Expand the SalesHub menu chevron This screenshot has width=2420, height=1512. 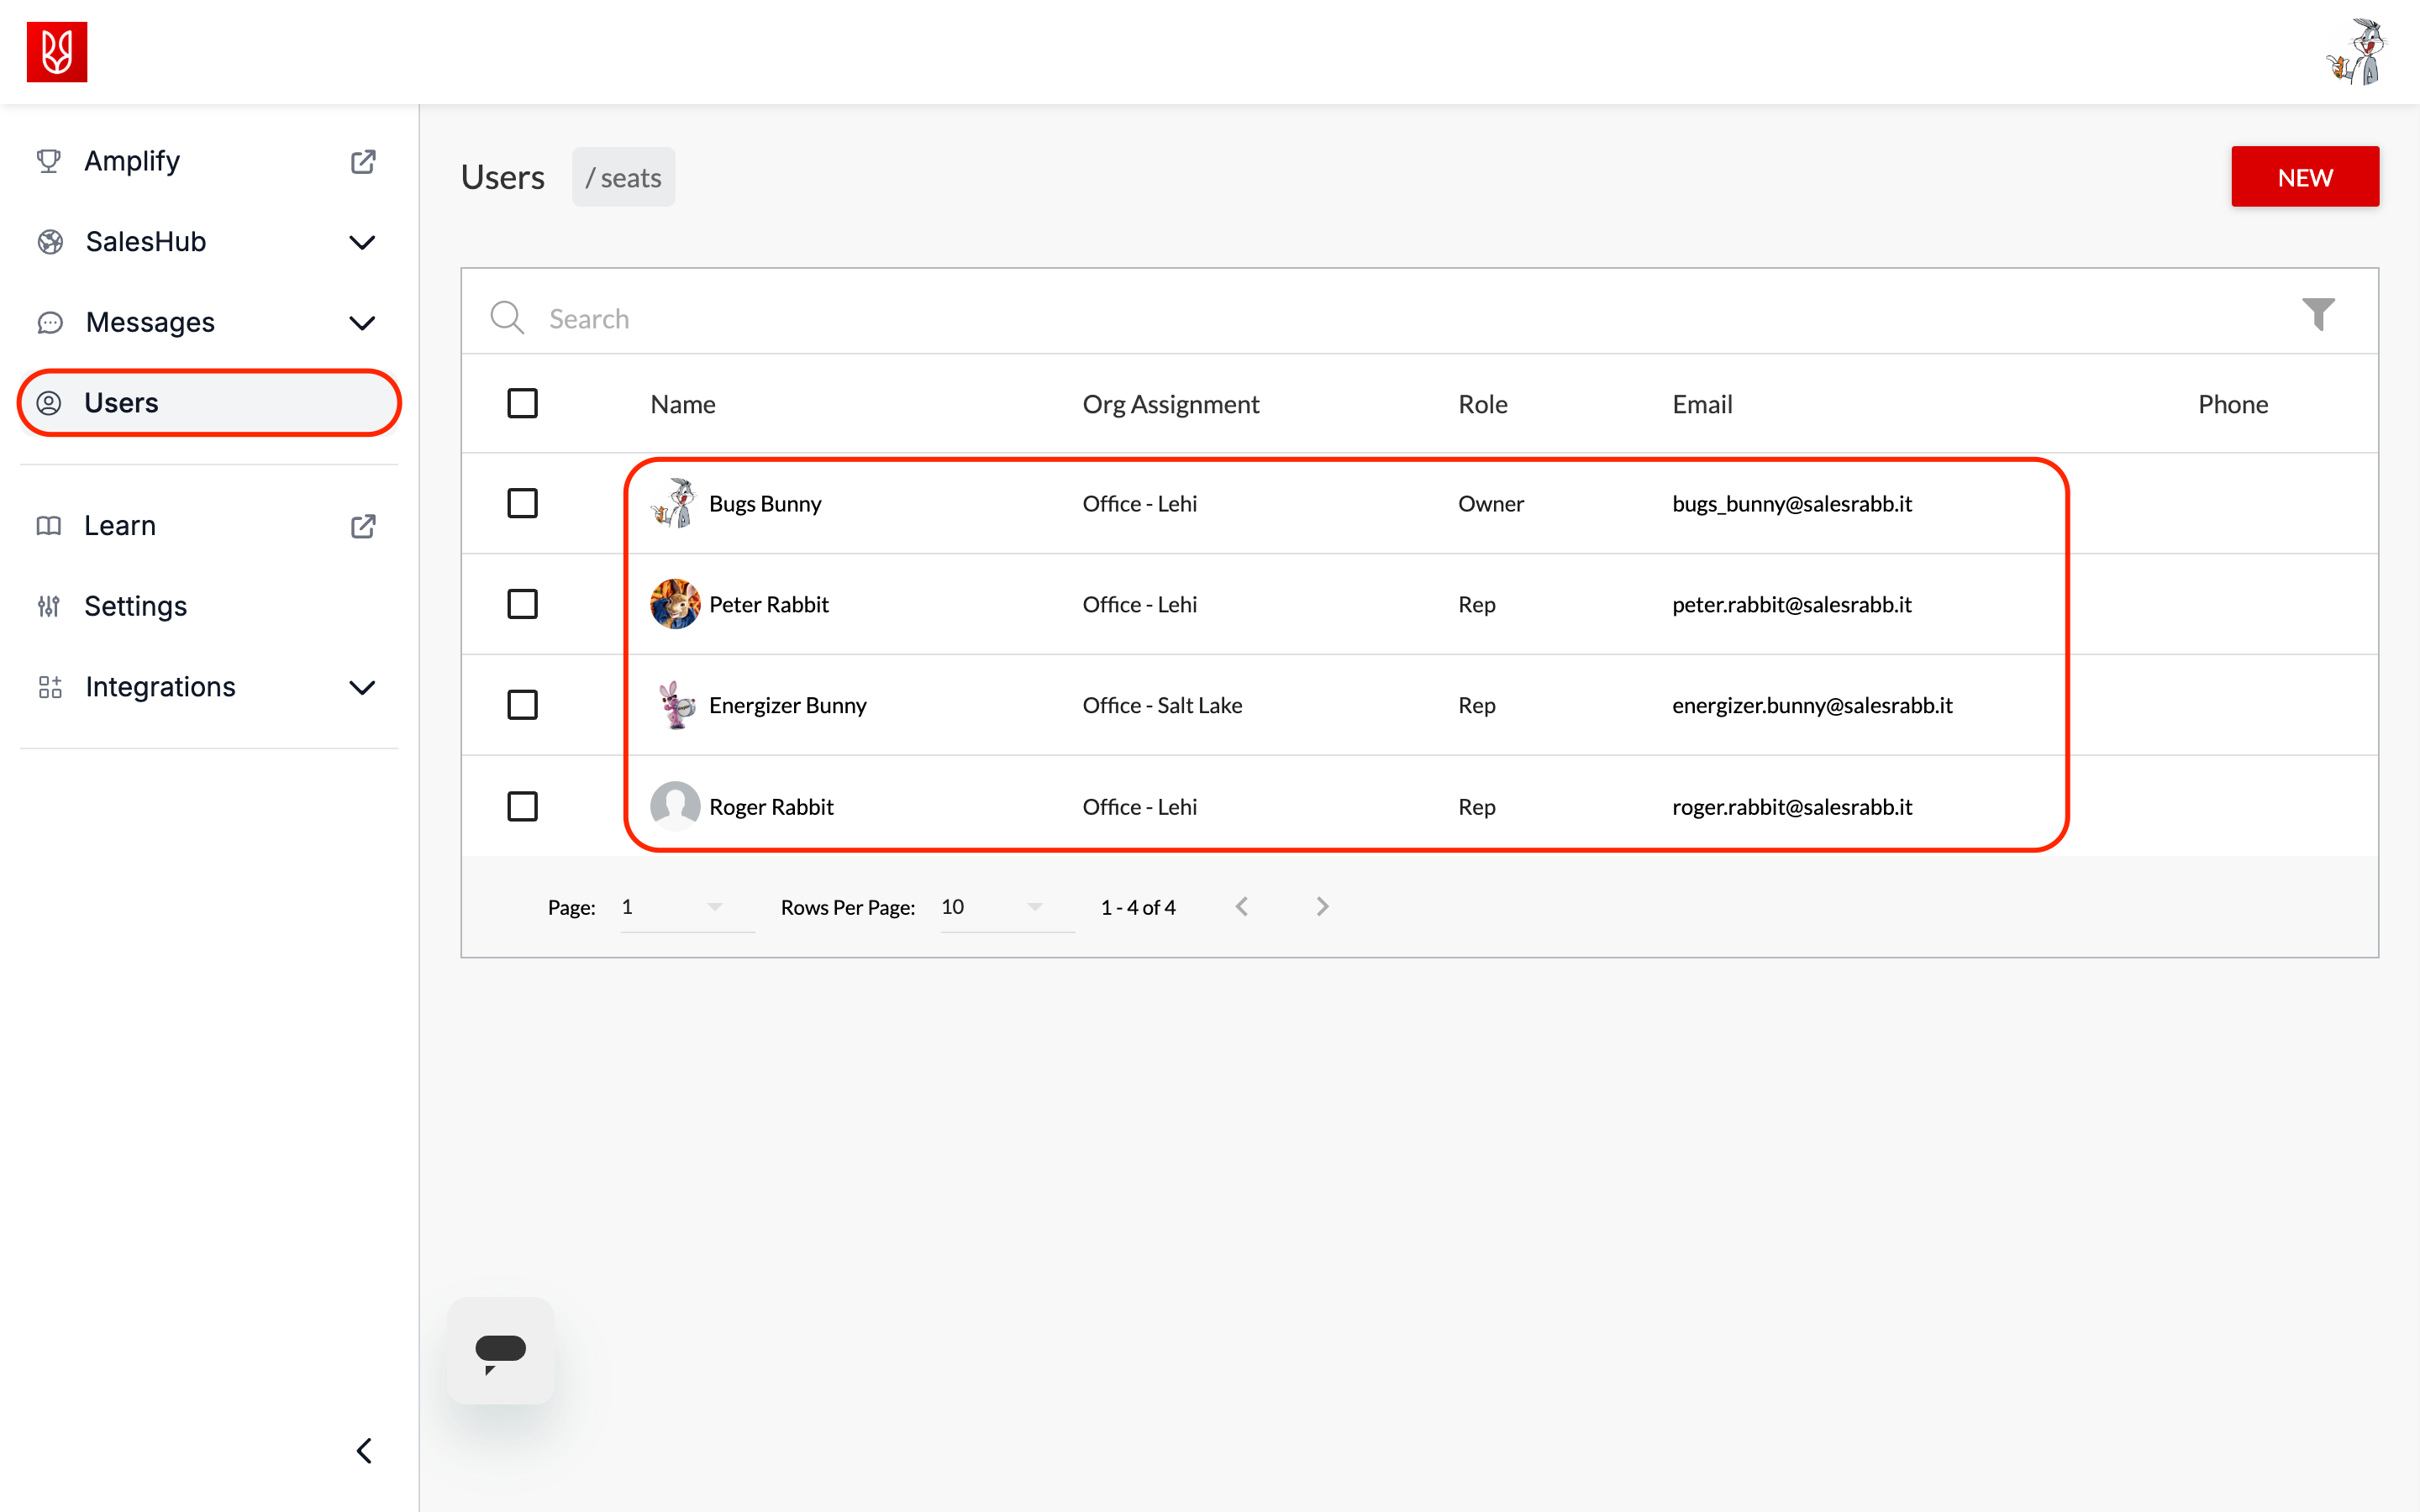(x=362, y=242)
